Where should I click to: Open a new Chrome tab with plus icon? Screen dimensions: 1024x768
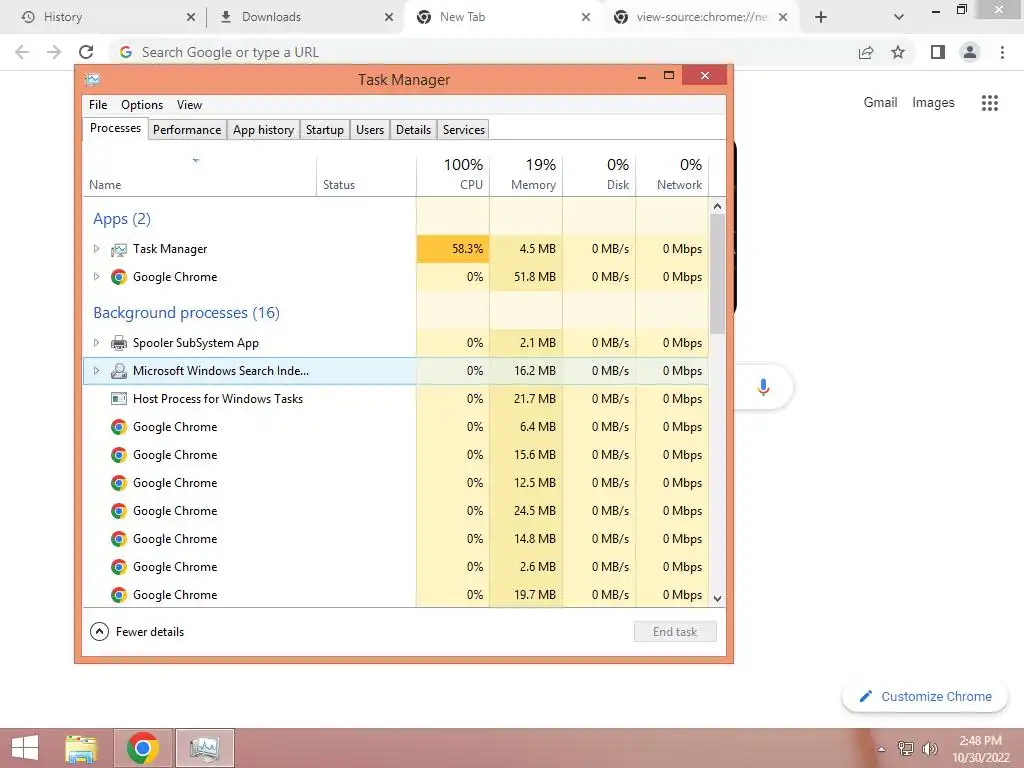(x=821, y=17)
